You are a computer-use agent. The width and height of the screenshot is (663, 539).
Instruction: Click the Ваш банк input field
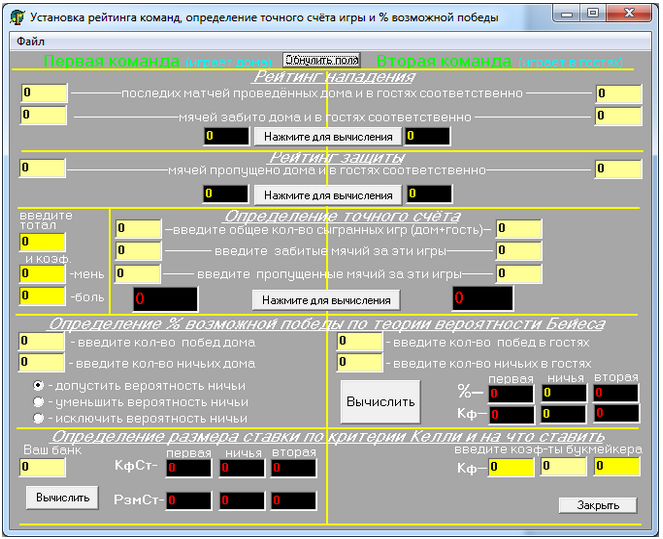(42, 467)
